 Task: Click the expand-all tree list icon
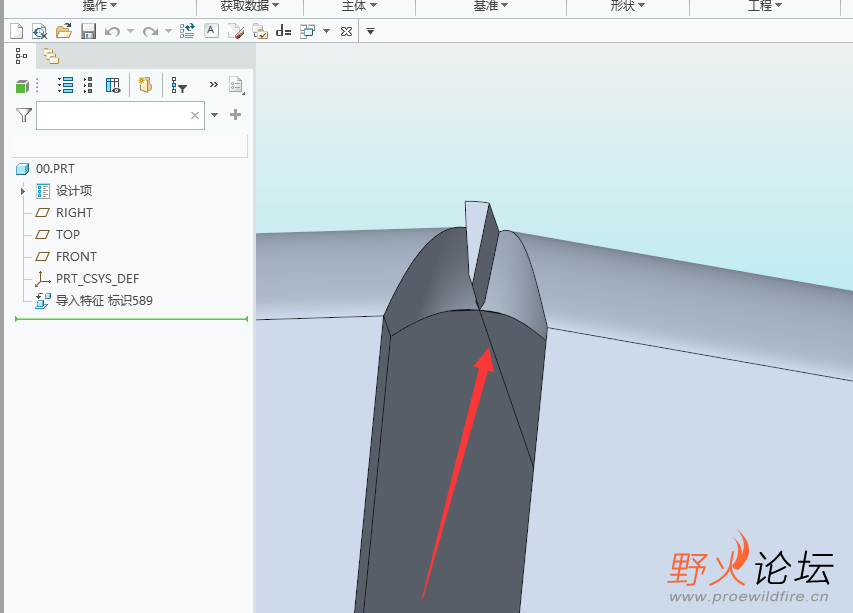click(x=66, y=85)
